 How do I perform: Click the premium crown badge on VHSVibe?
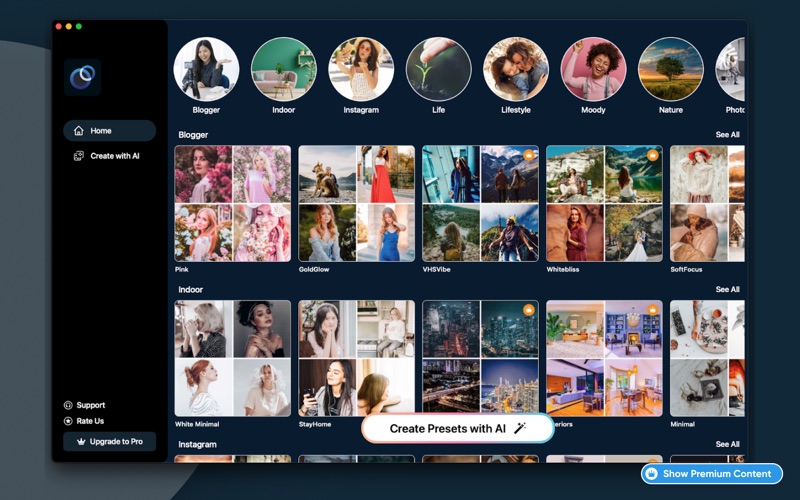[529, 155]
